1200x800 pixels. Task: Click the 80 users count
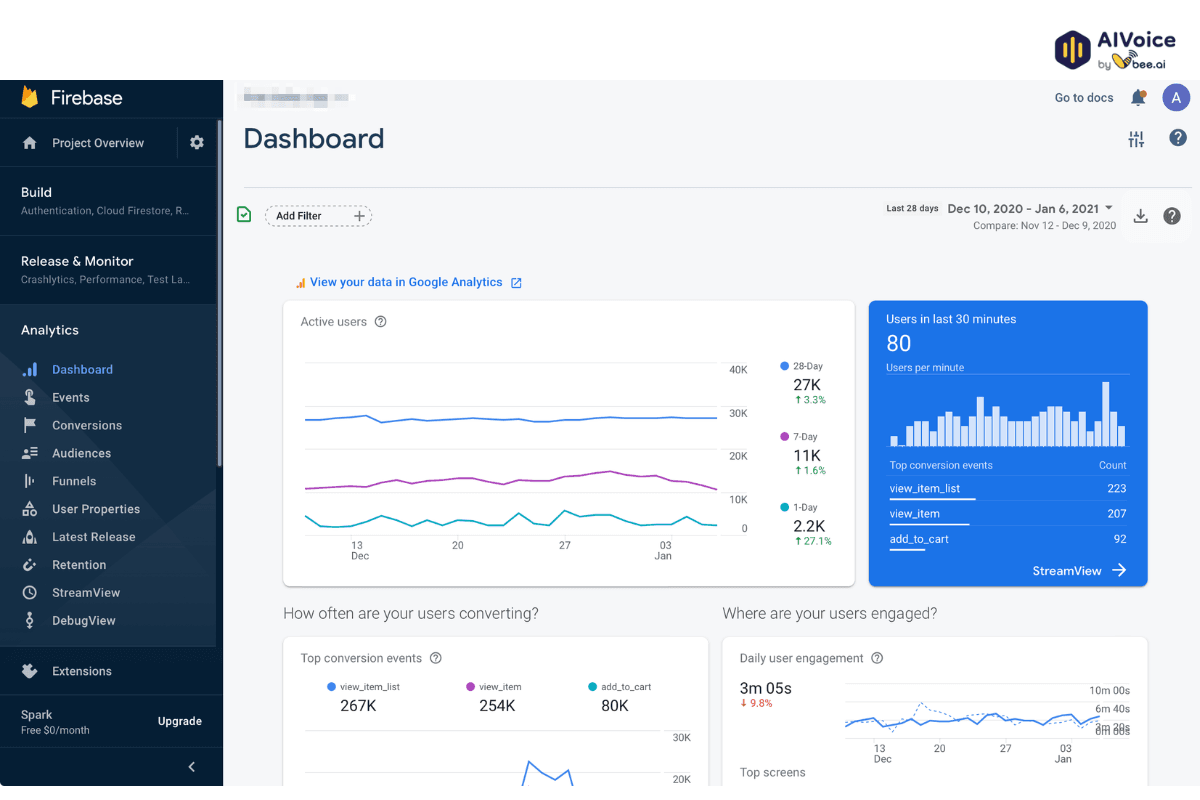899,343
